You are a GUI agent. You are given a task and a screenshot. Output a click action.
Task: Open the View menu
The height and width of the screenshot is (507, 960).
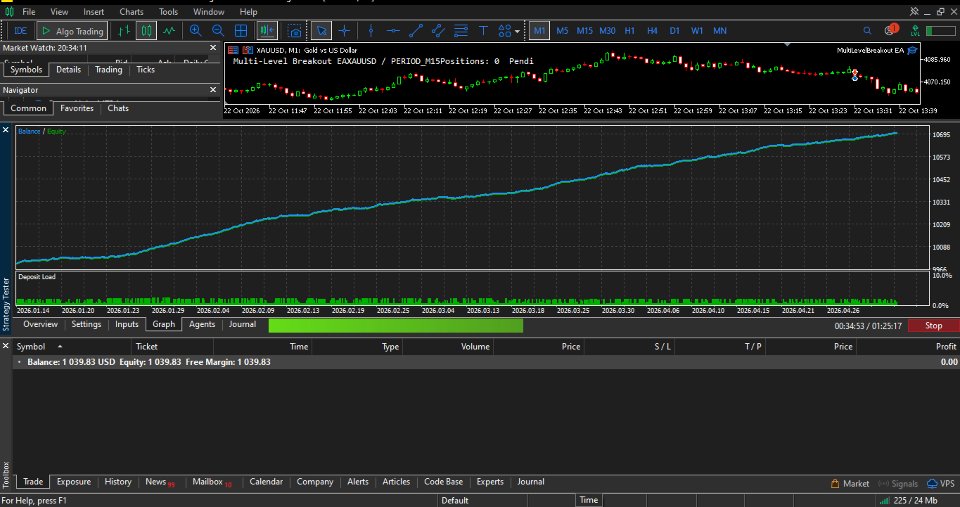pyautogui.click(x=59, y=12)
